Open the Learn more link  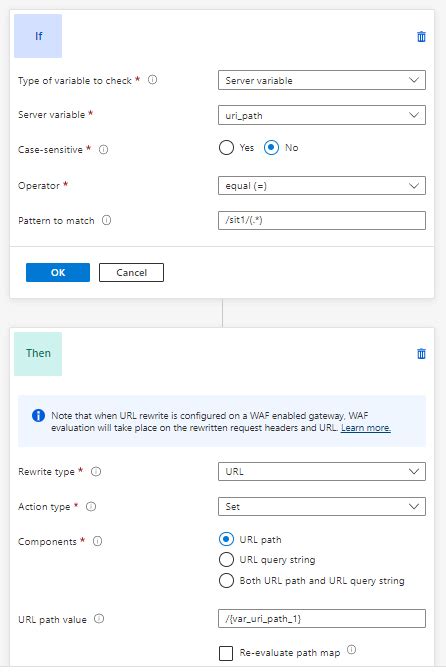(365, 428)
